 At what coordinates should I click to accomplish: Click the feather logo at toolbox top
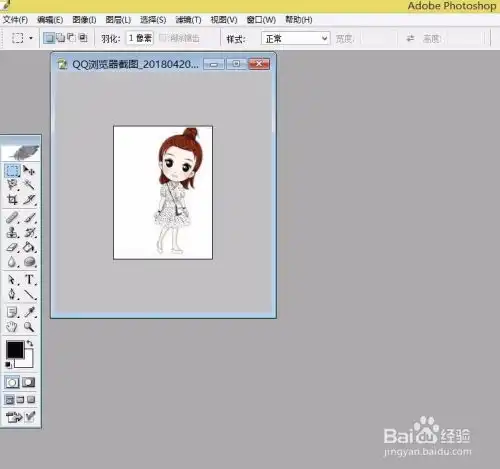(21, 152)
